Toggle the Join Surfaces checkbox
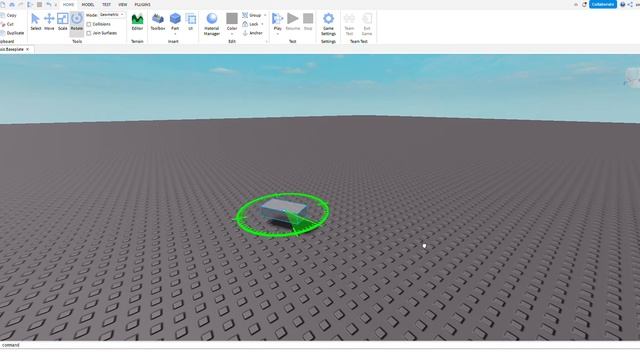This screenshot has width=640, height=360. click(89, 33)
